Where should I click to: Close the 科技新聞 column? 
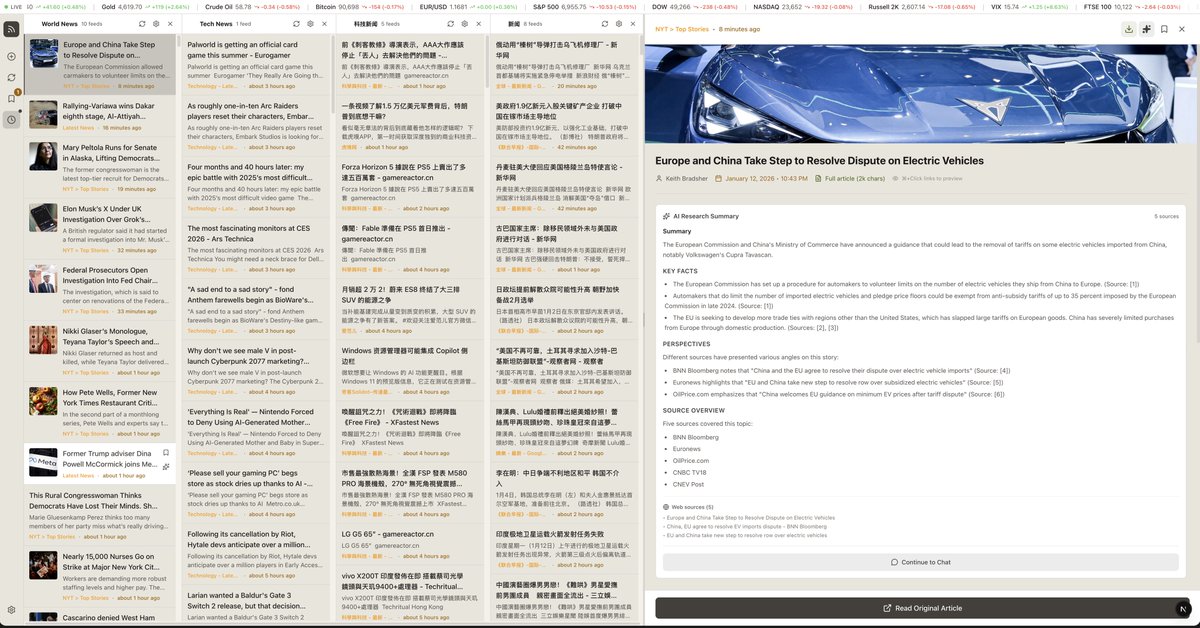click(479, 23)
